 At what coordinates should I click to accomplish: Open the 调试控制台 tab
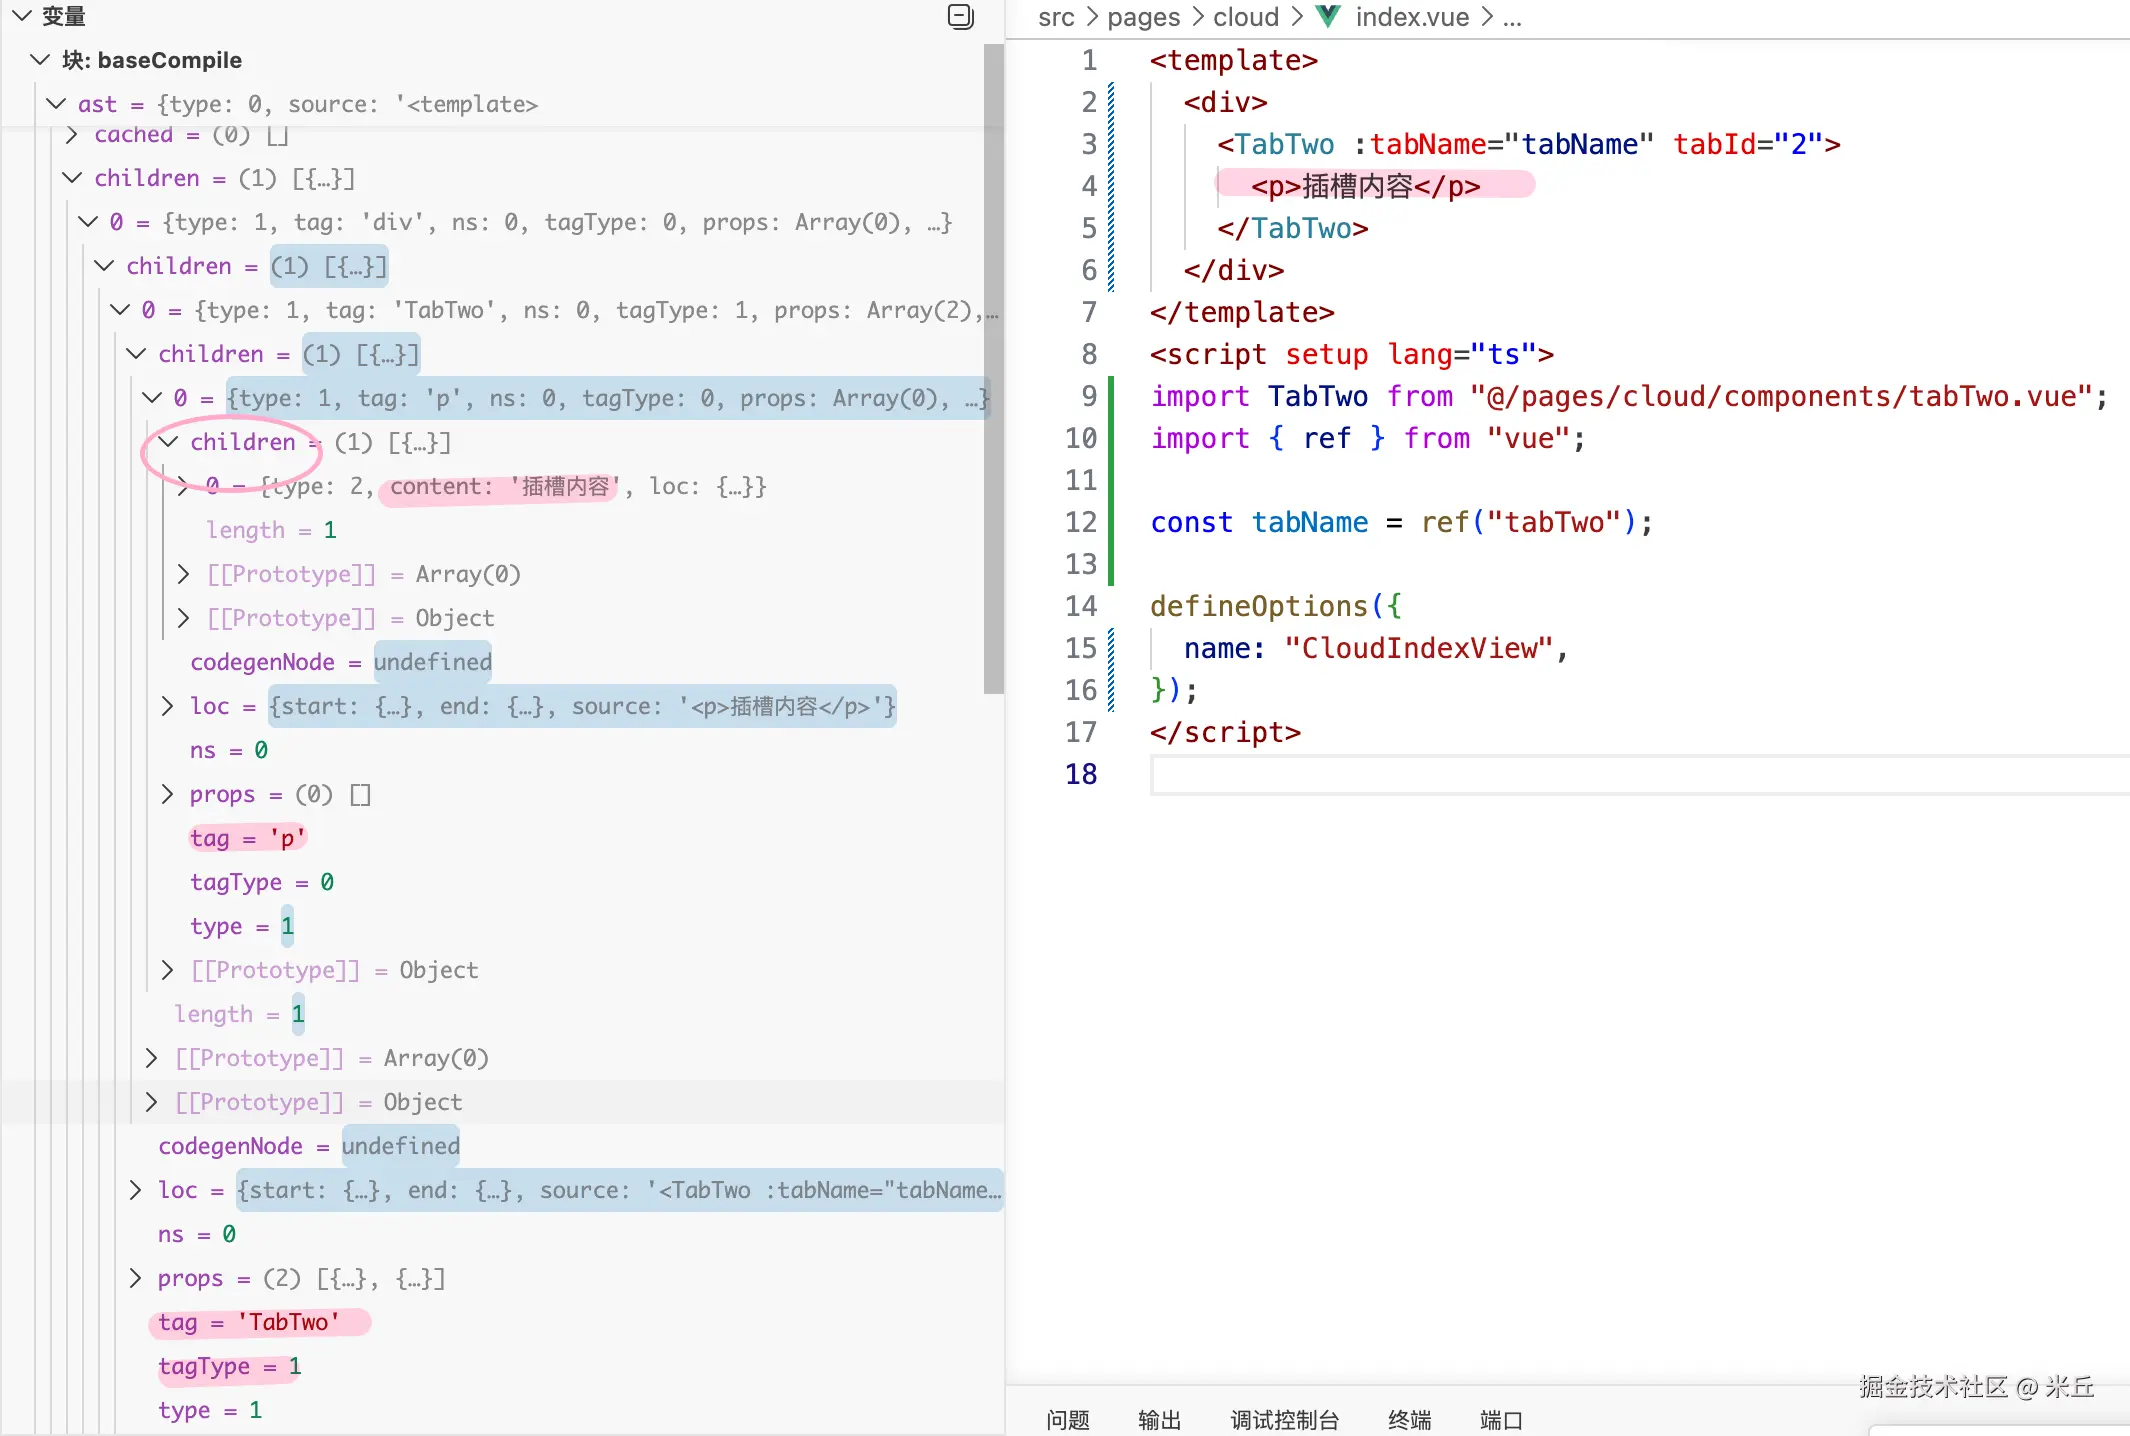click(x=1284, y=1419)
